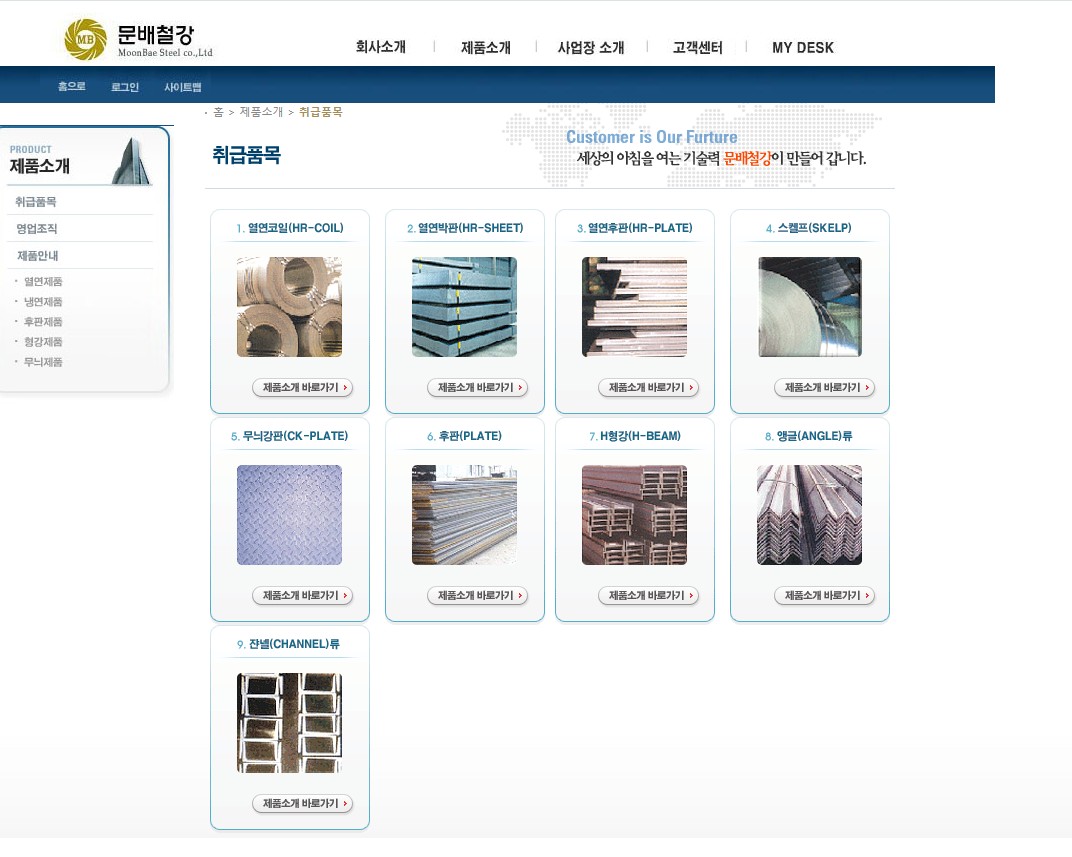The width and height of the screenshot is (1072, 857).
Task: Click 제품소개 바로가기 under SKELP
Action: click(825, 387)
